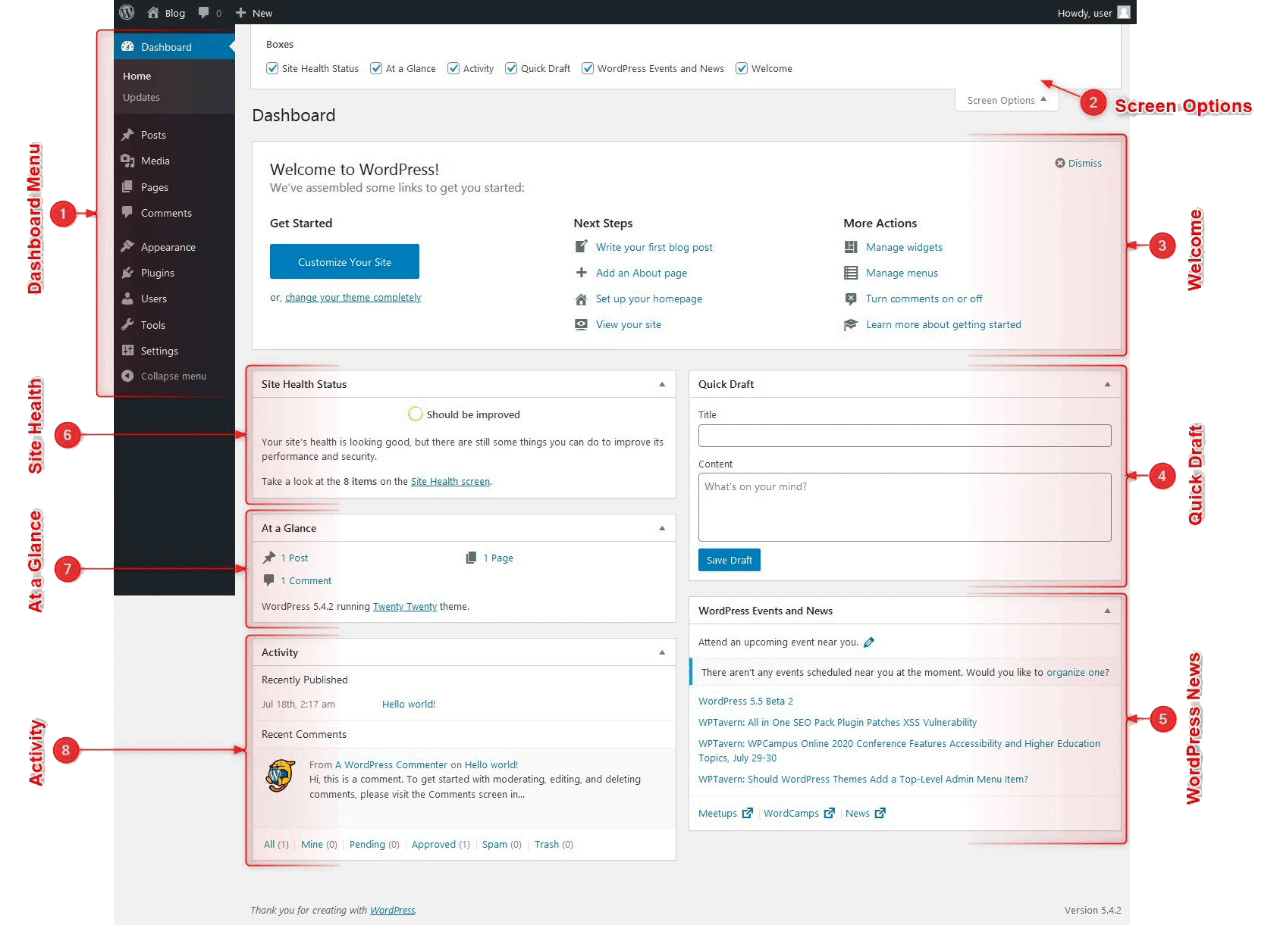Viewport: 1280px width, 925px height.
Task: Click the 1 Page icon in At a Glance
Action: (x=471, y=558)
